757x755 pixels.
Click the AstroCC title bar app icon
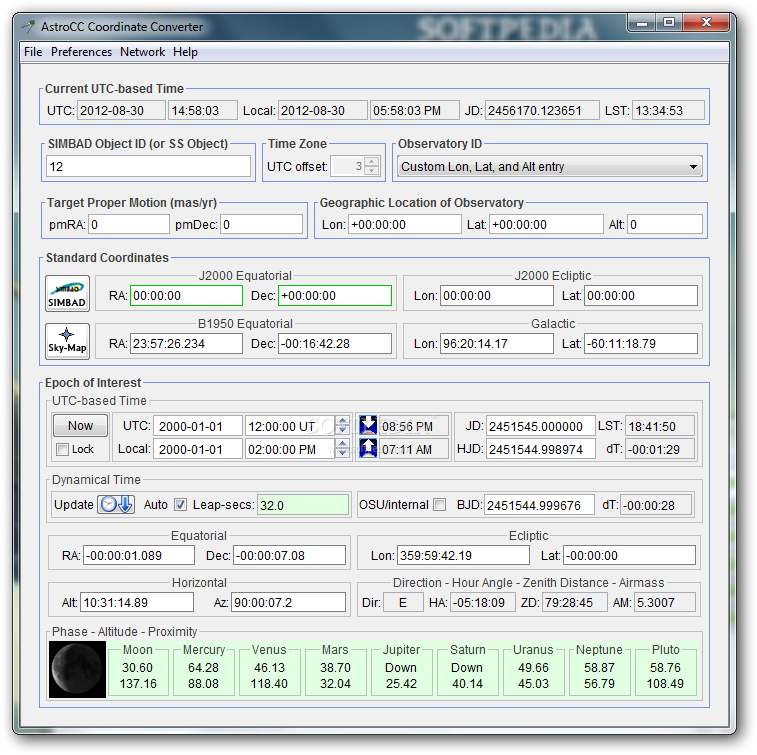click(x=28, y=27)
